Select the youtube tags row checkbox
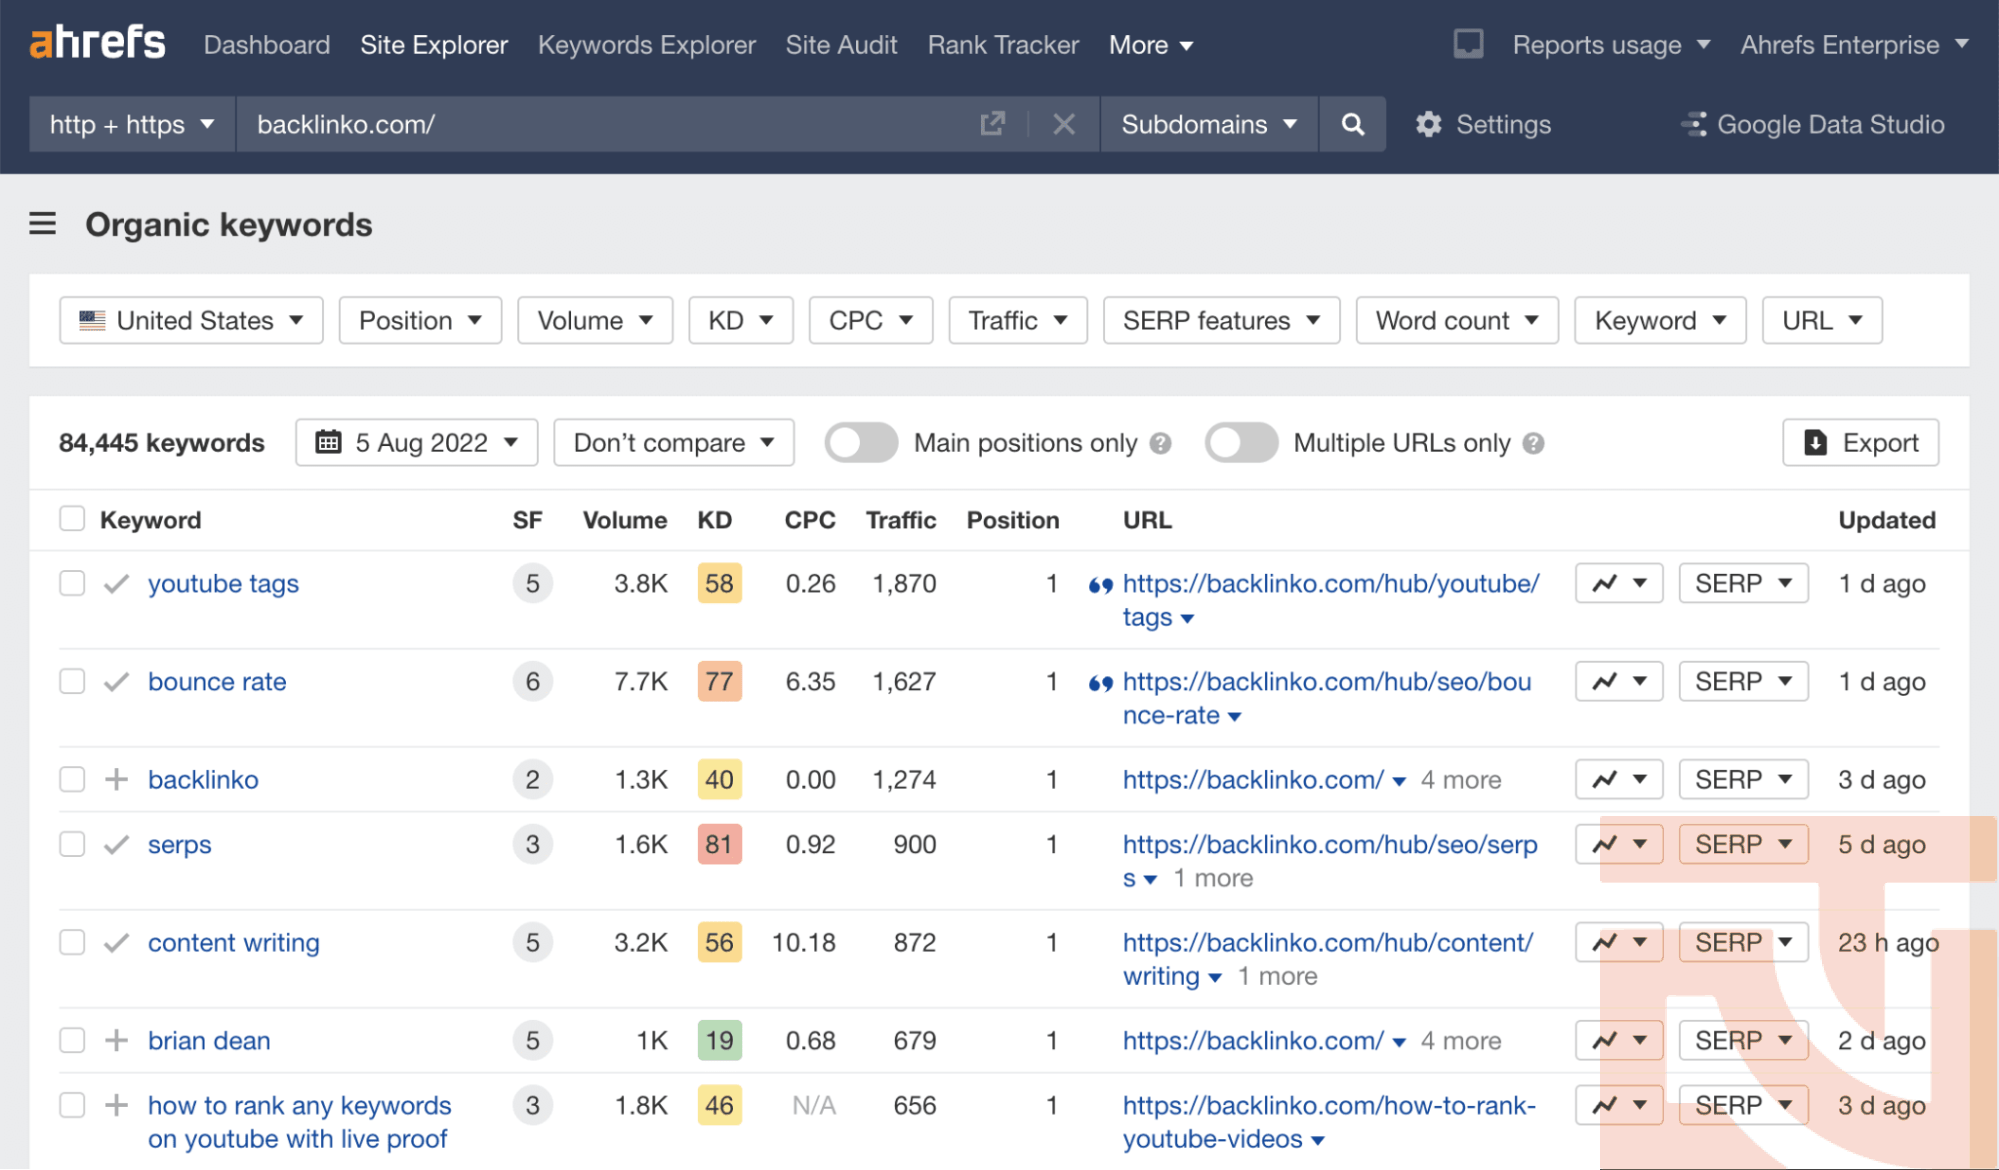 click(x=72, y=583)
